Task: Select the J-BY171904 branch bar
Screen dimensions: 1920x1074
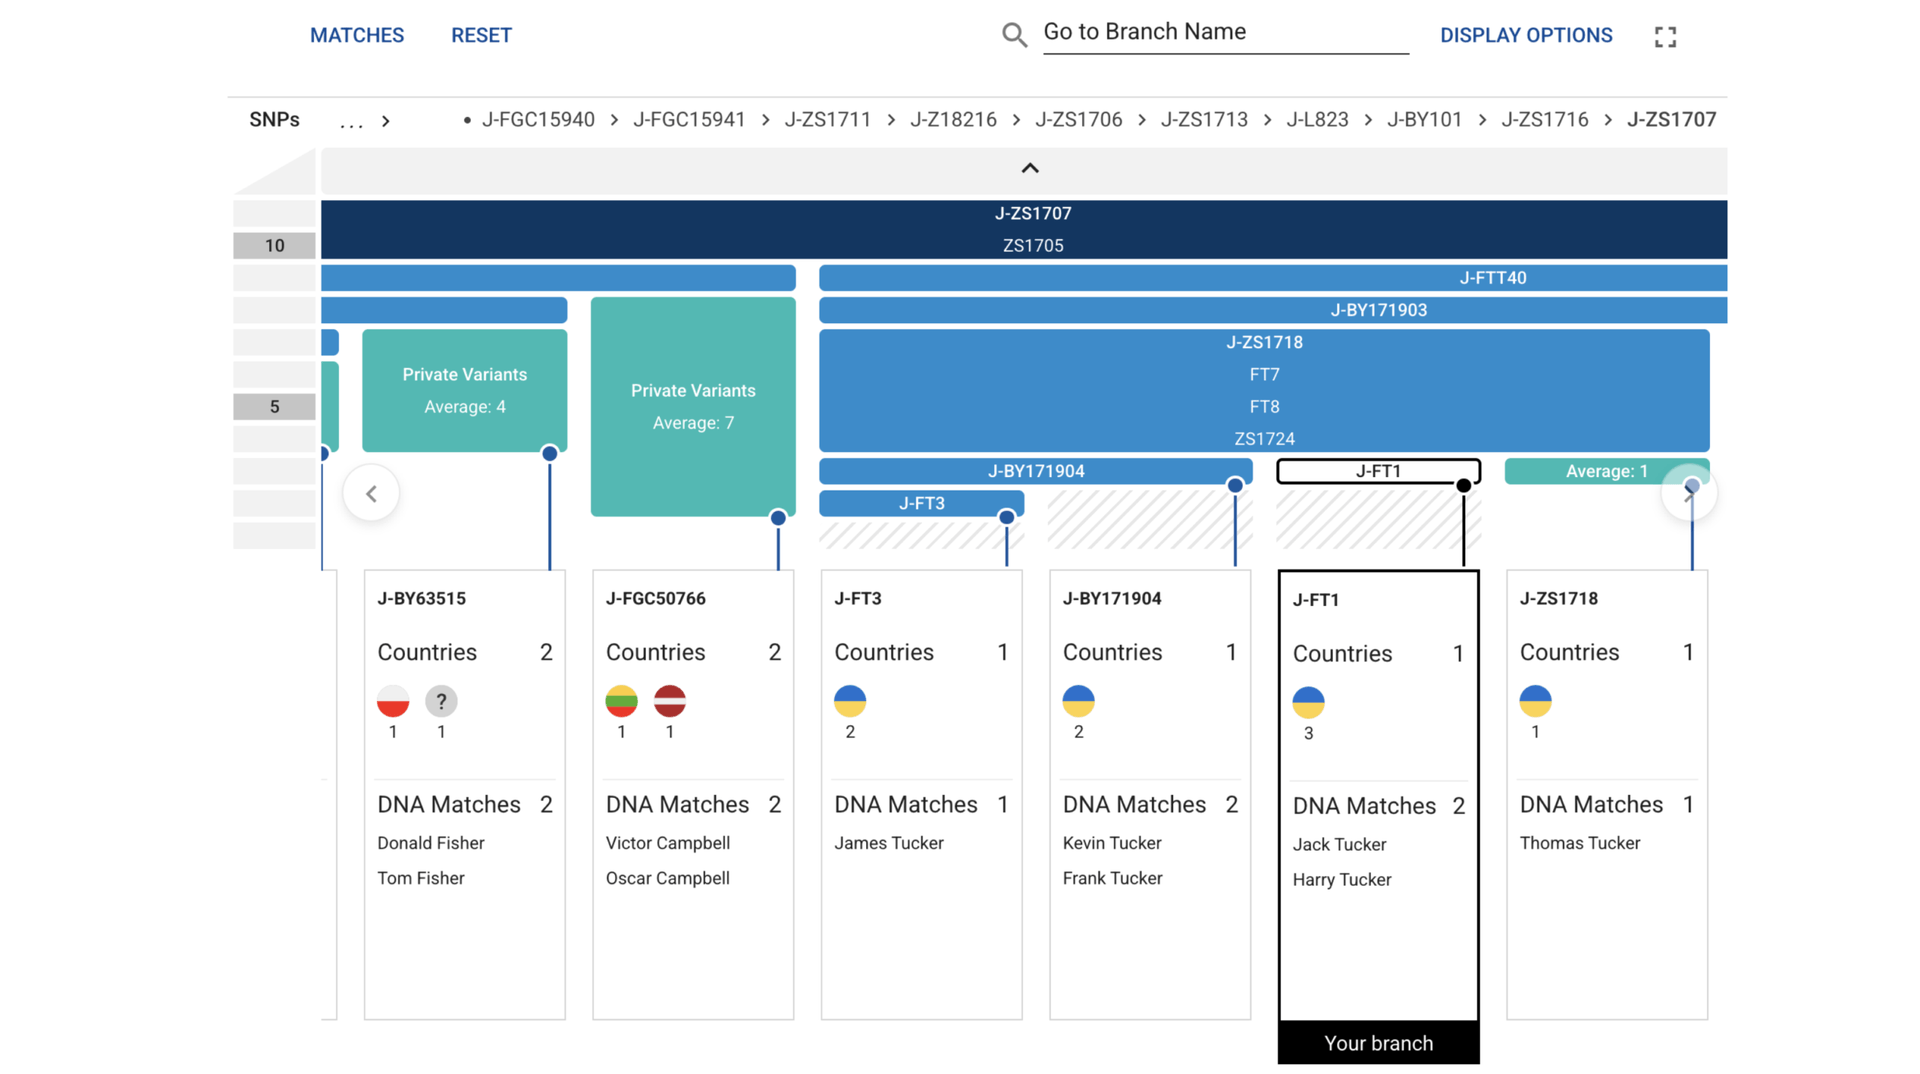Action: (x=1035, y=471)
